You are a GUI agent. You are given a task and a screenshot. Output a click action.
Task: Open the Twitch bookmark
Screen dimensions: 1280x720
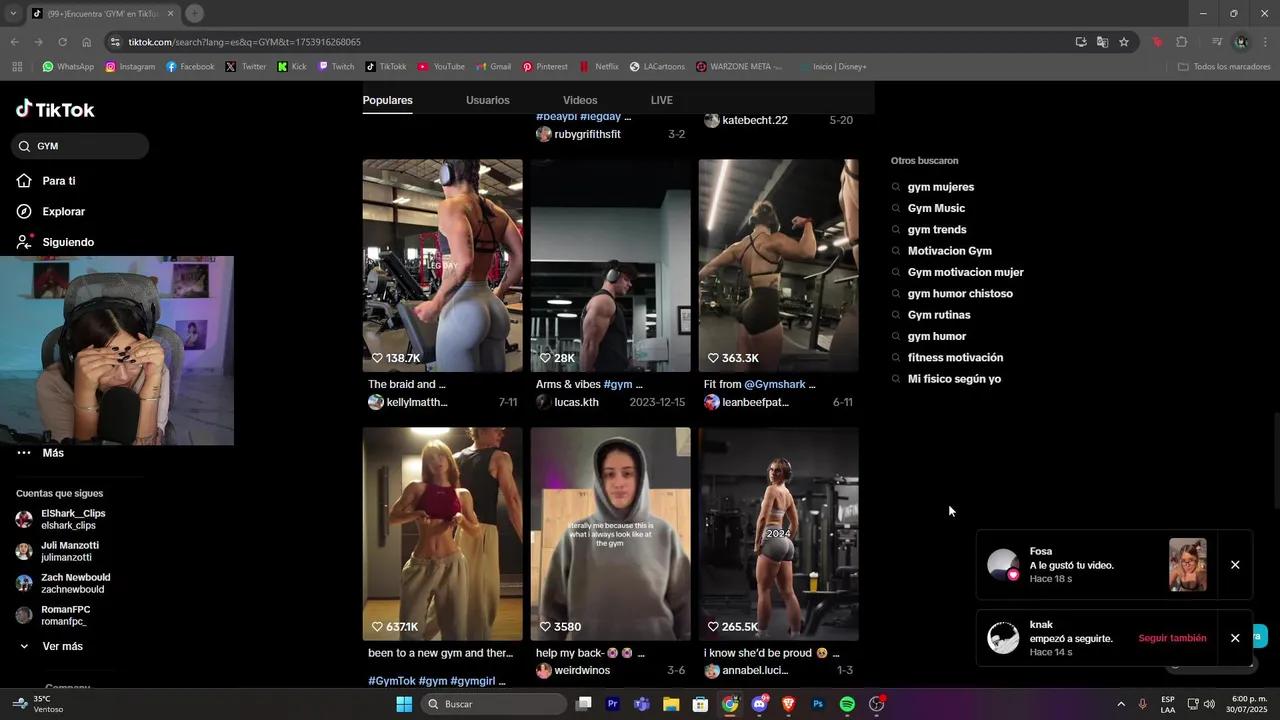point(336,67)
